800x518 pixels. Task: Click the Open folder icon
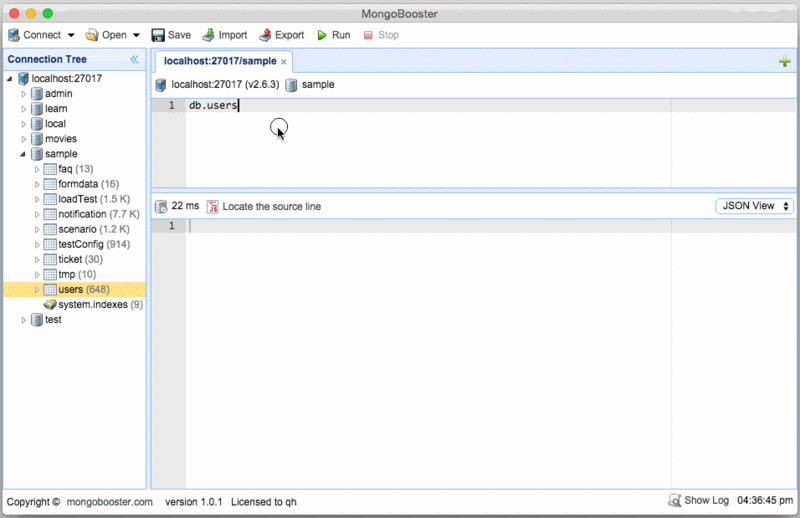click(x=92, y=35)
